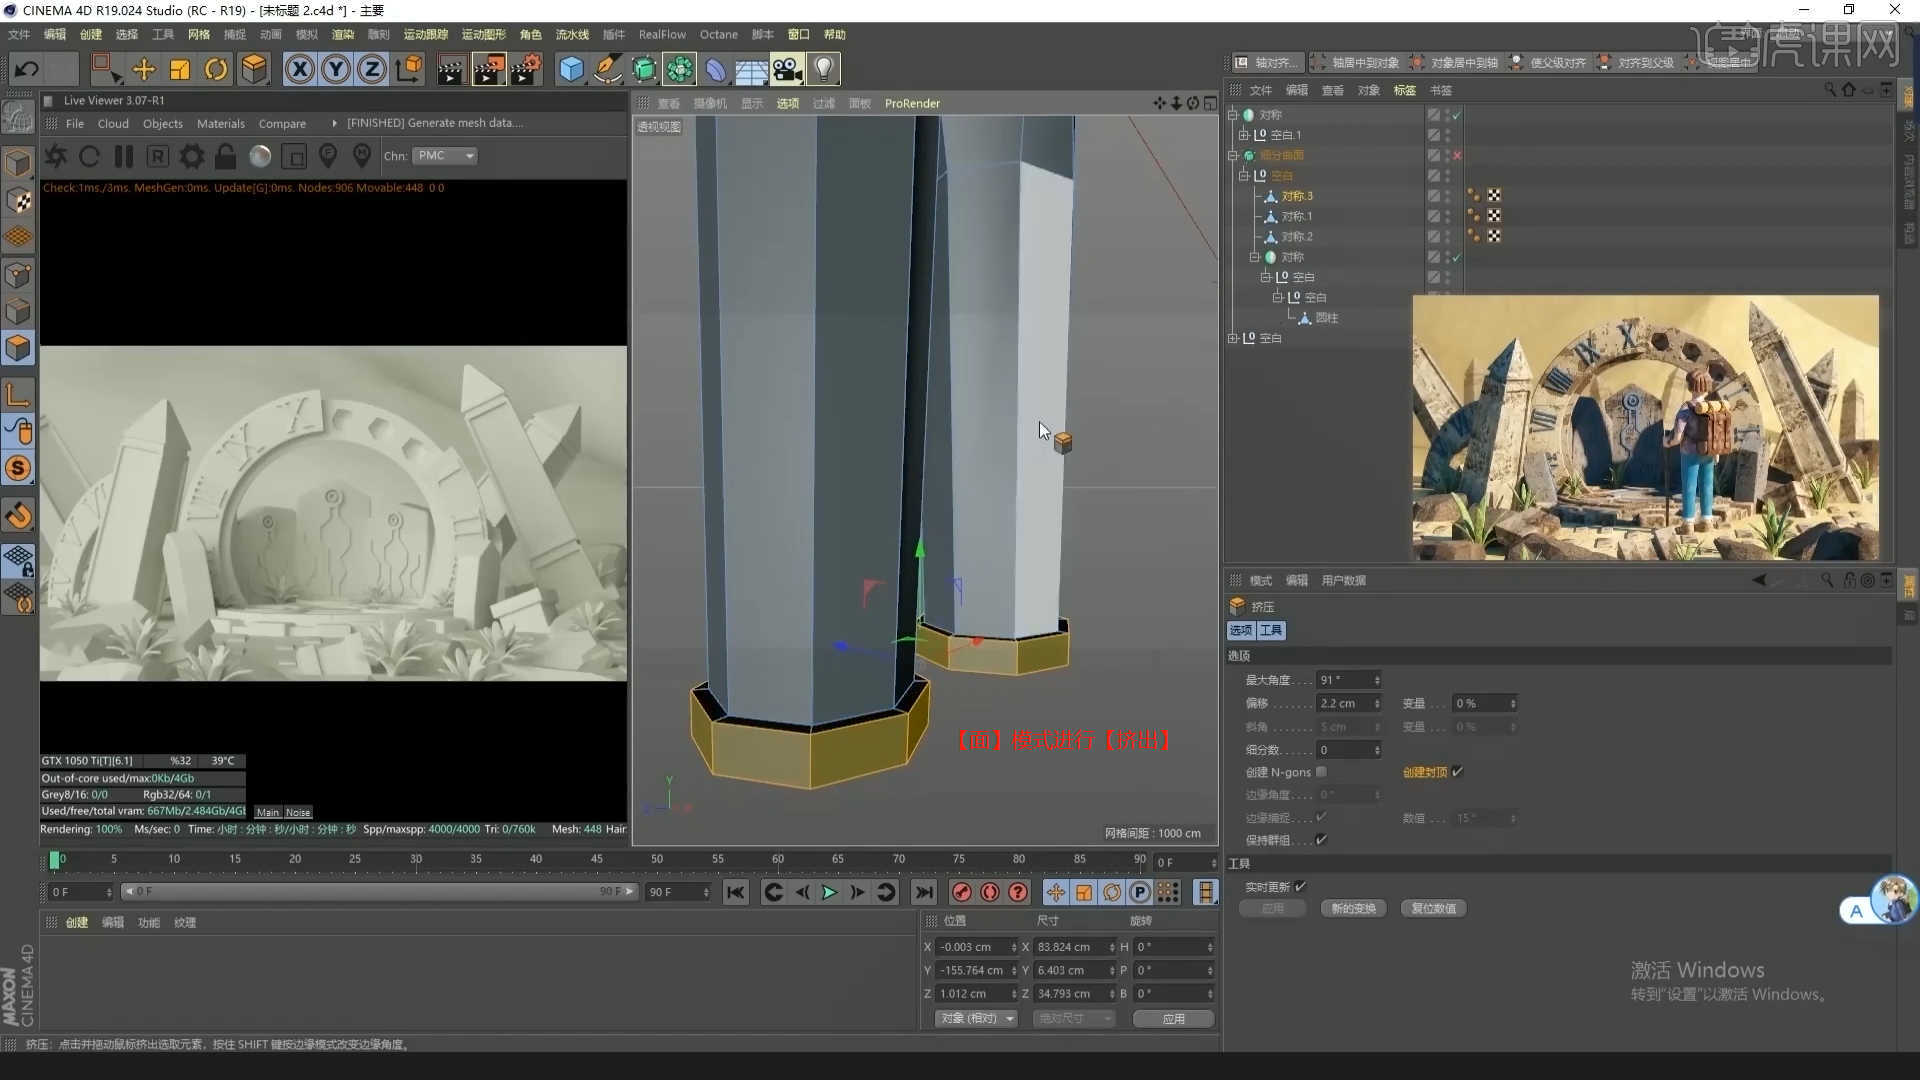Switch to the 工具 tab
The height and width of the screenshot is (1080, 1920).
pos(1271,630)
